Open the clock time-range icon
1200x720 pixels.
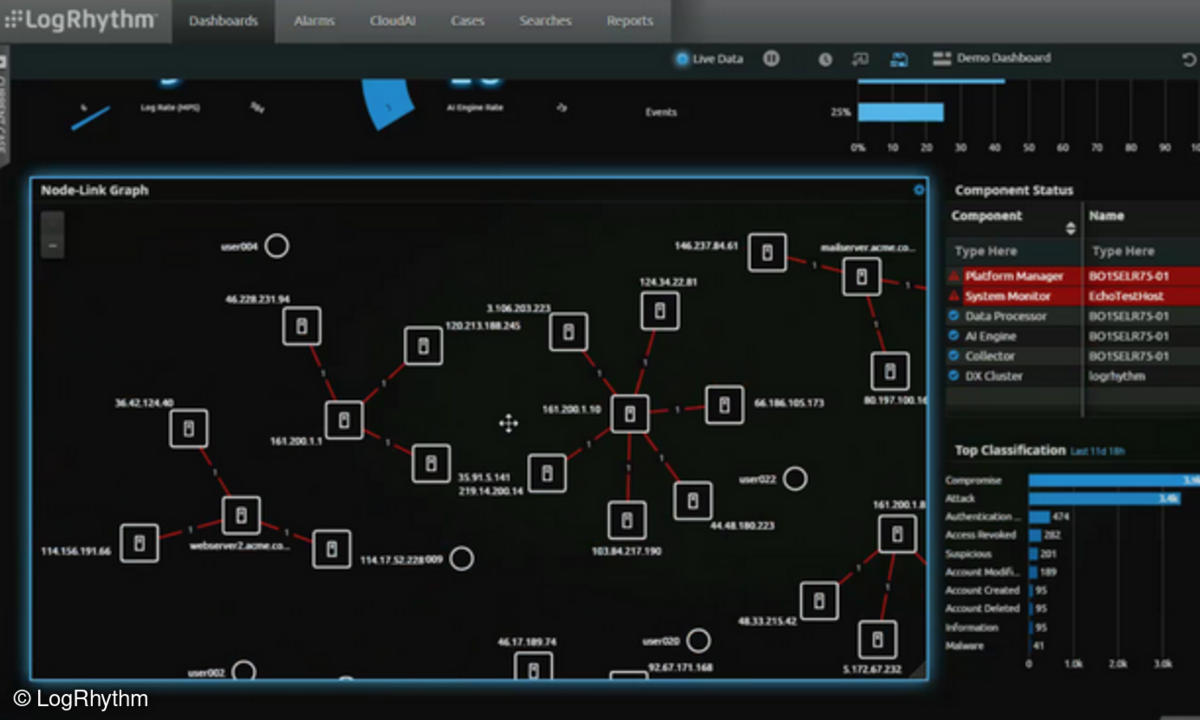point(825,59)
